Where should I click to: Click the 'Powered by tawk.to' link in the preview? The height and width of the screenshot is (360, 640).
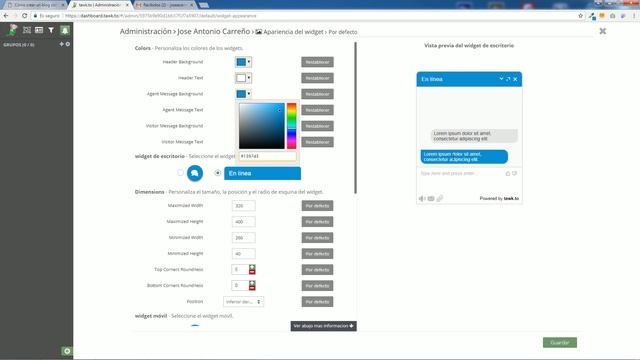(x=499, y=198)
